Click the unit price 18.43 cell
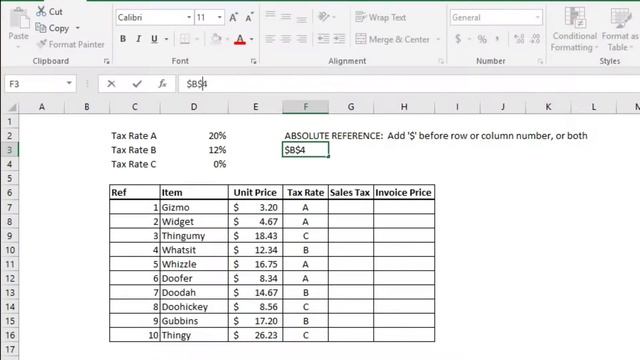640x360 pixels. pos(255,236)
